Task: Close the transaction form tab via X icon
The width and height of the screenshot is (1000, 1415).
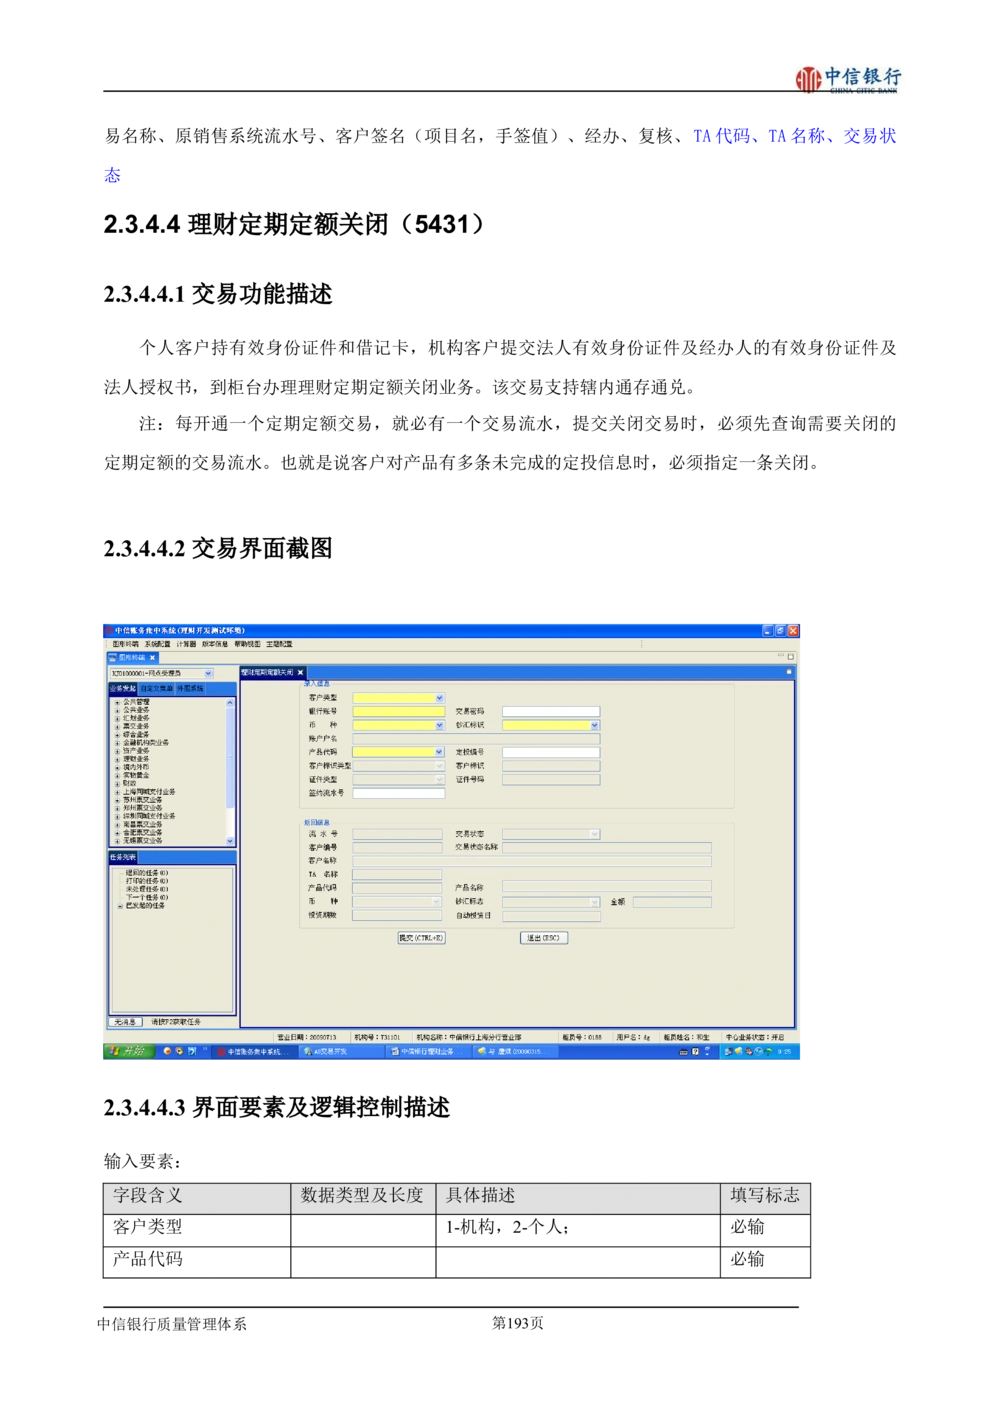Action: click(300, 673)
